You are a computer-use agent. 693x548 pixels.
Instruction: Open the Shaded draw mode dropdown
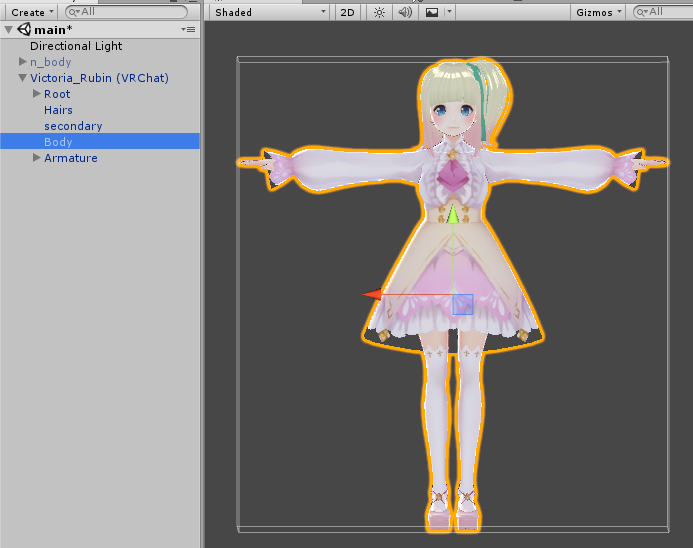tap(270, 12)
